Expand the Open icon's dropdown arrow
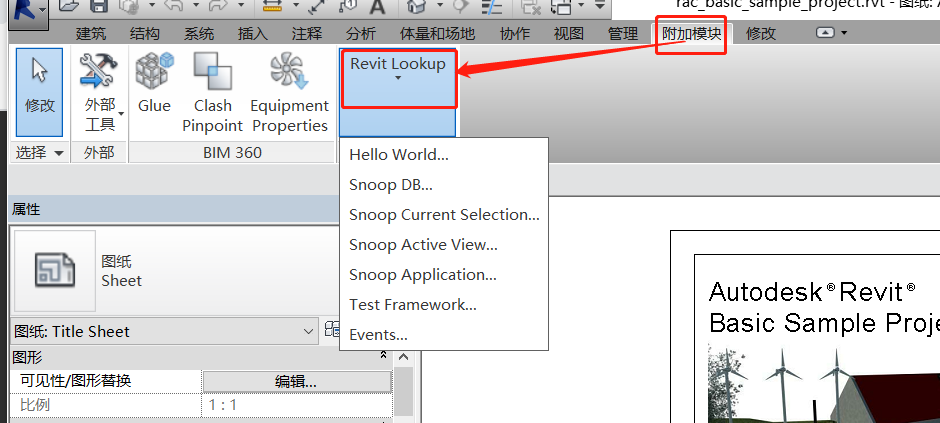The height and width of the screenshot is (423, 940). 152,5
